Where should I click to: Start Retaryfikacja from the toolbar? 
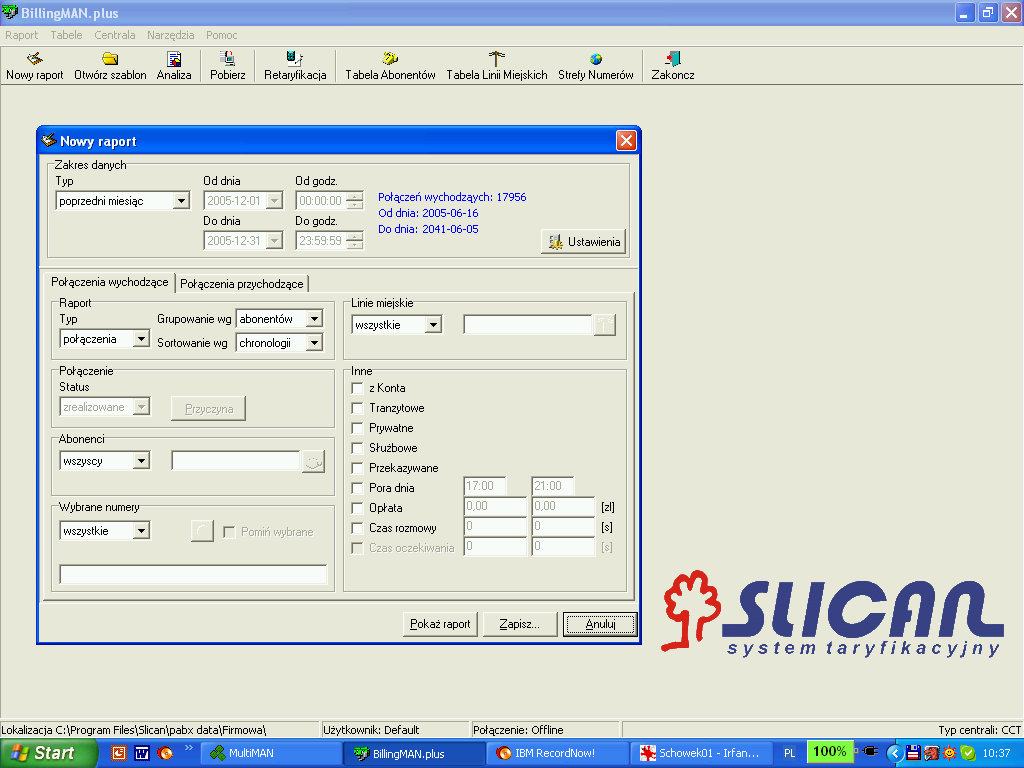pos(295,66)
